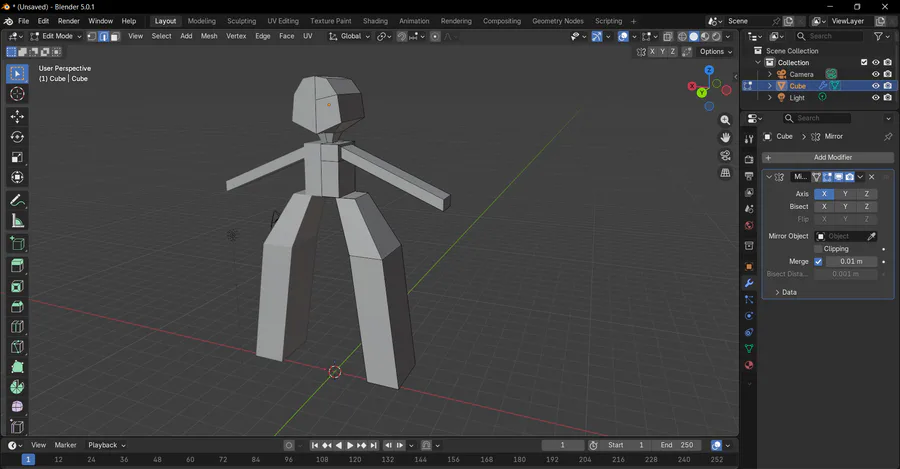This screenshot has height=469, width=900.
Task: Open the Mesh menu
Action: click(209, 36)
